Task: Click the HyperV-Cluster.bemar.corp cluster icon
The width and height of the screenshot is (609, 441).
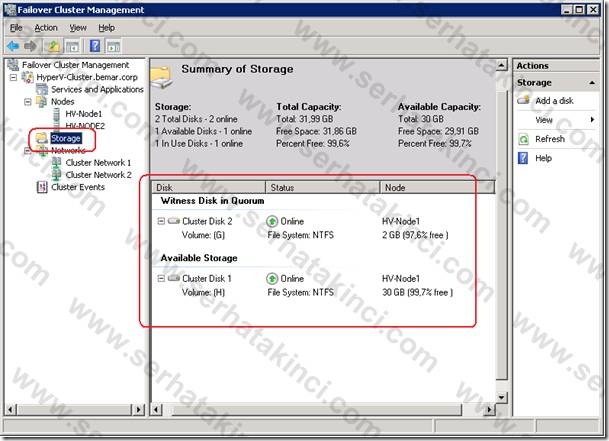Action: coord(28,77)
